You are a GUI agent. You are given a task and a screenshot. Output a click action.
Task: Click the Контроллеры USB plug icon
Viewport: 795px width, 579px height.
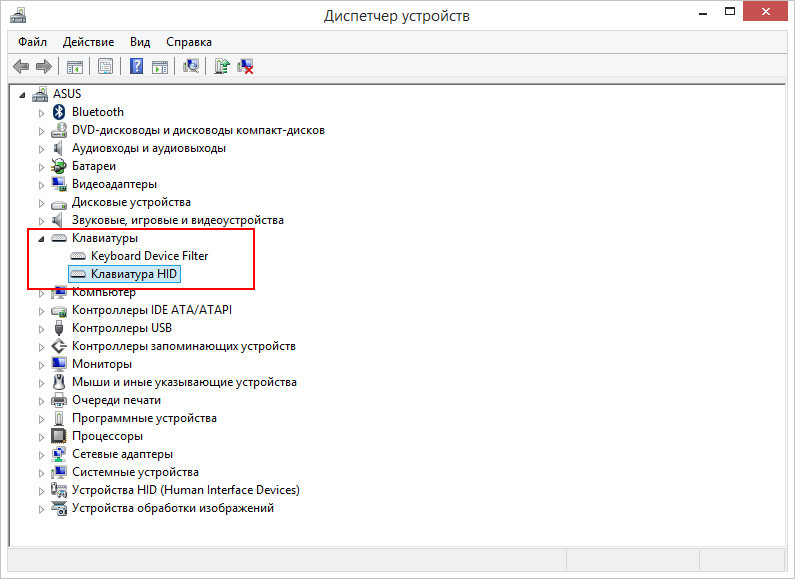pos(59,328)
